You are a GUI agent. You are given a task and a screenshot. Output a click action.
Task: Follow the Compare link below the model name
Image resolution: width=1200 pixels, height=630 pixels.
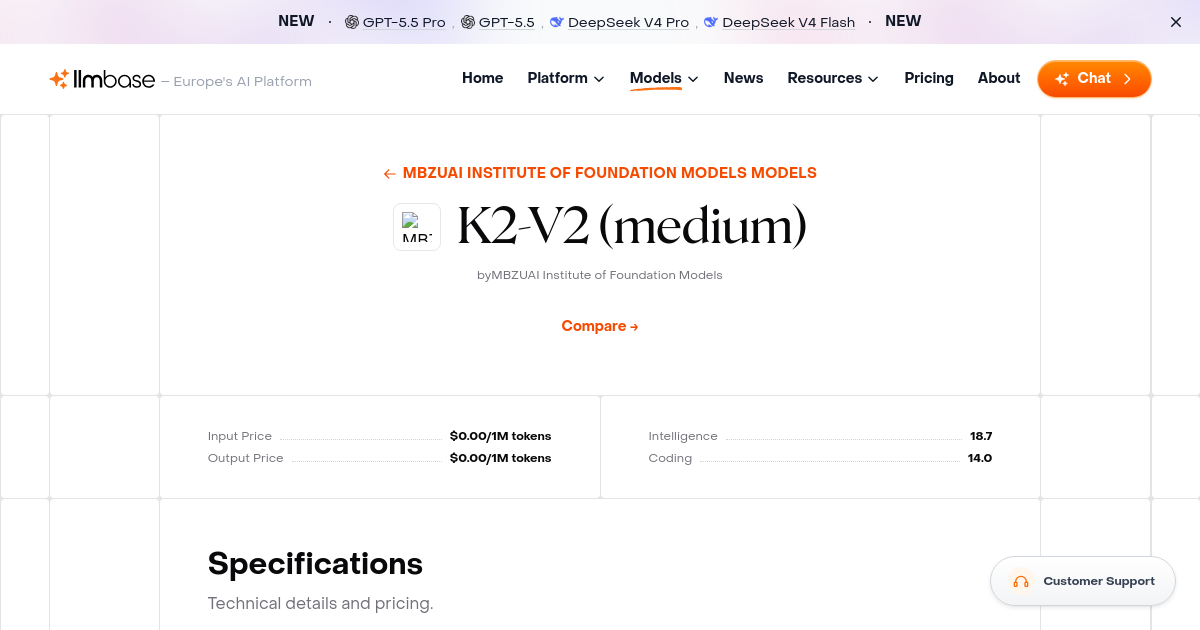pyautogui.click(x=599, y=326)
